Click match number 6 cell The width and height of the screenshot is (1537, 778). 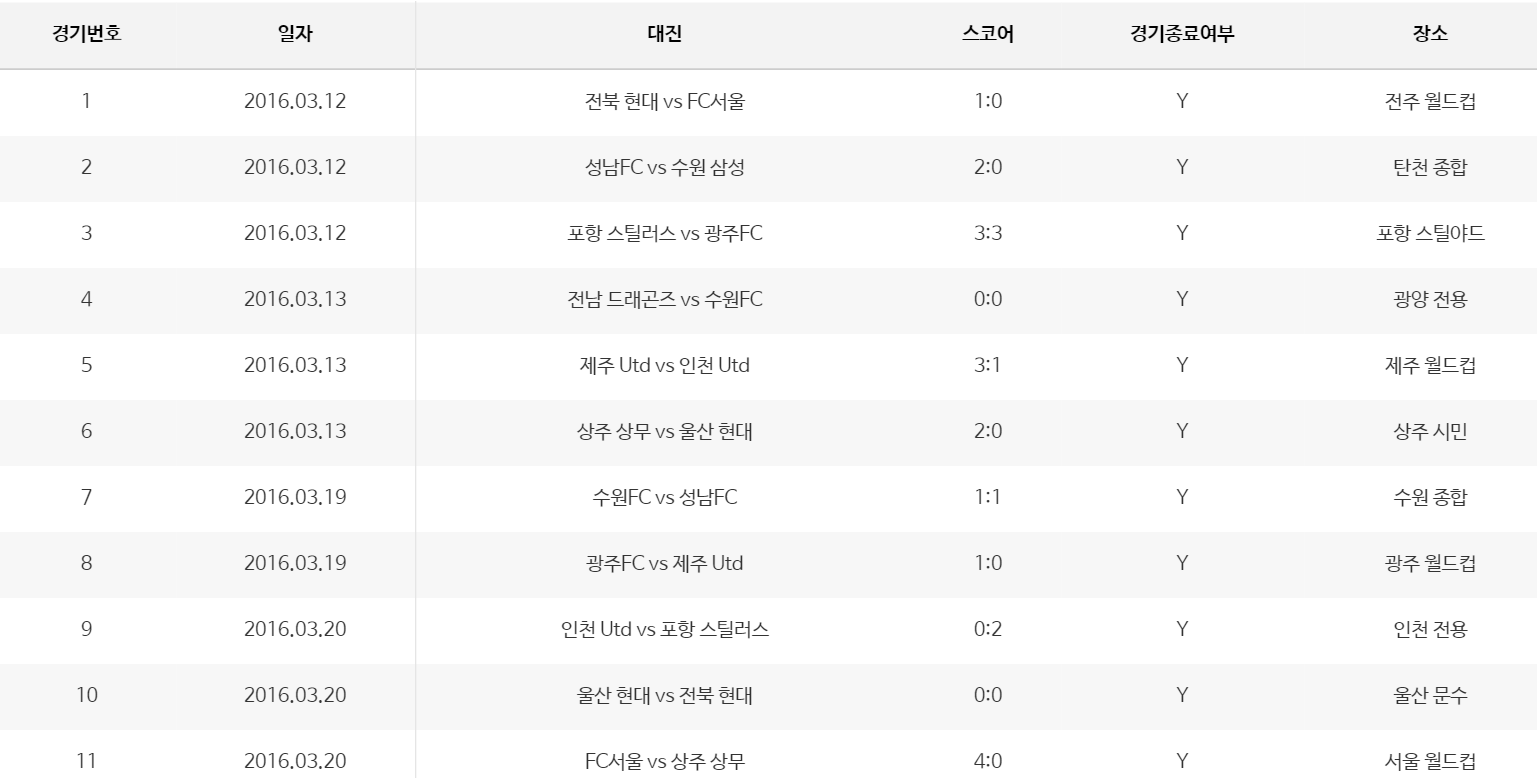click(x=87, y=431)
